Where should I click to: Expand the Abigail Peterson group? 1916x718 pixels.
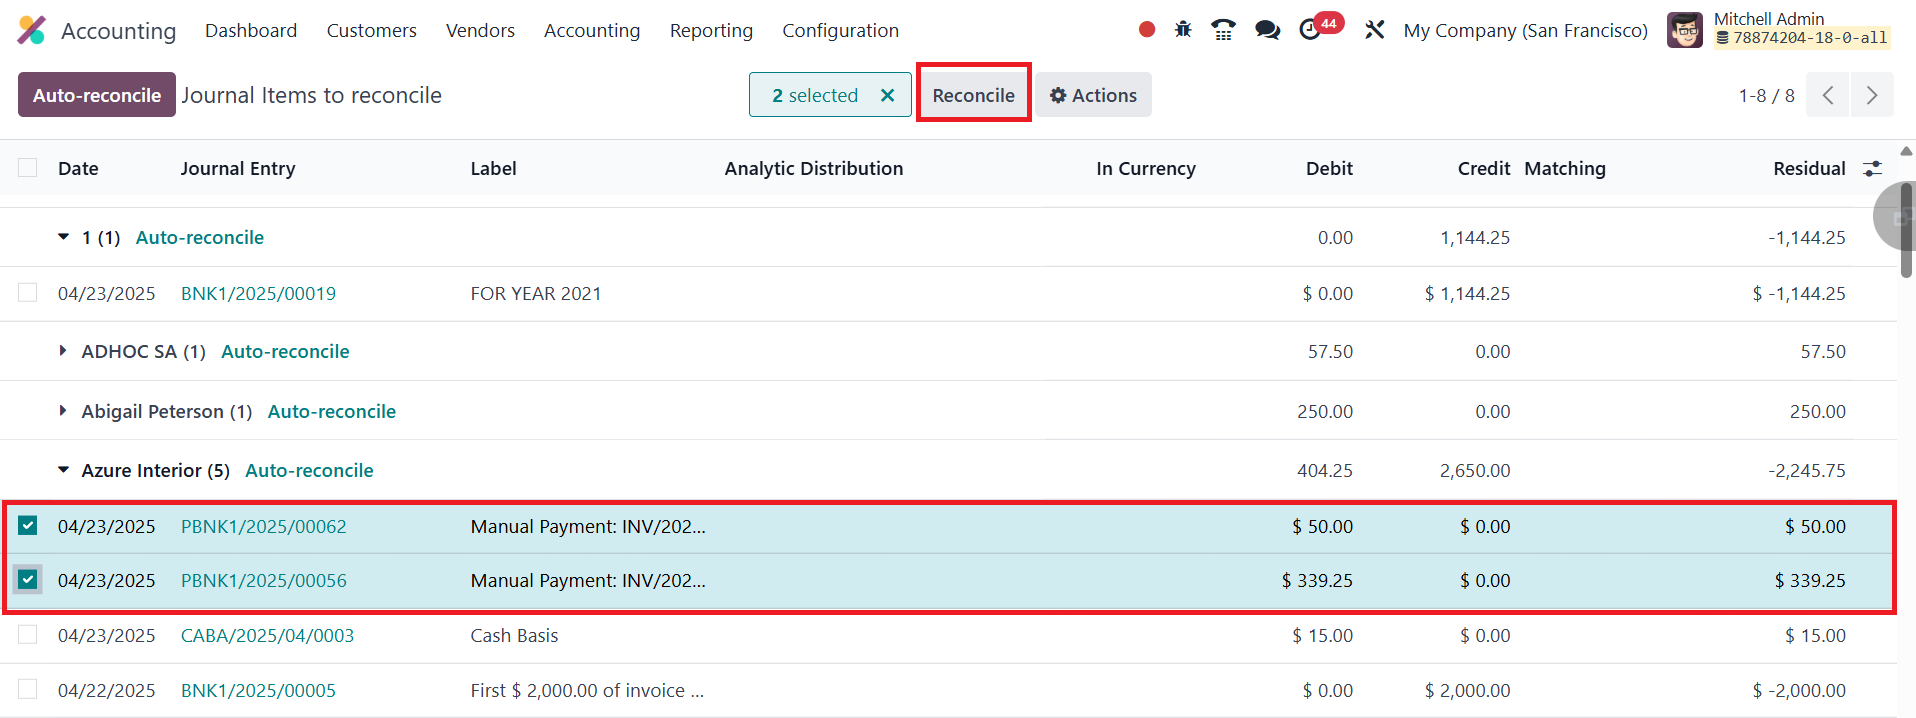click(x=63, y=411)
